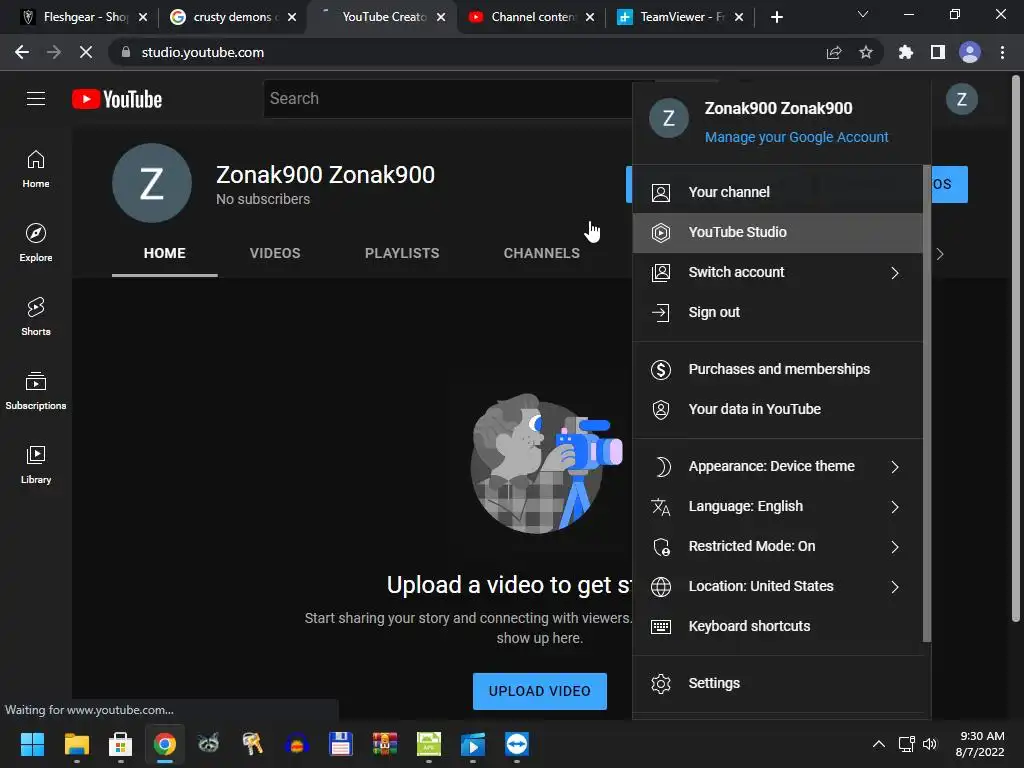
Task: Click Manage your Google Account link
Action: pyautogui.click(x=796, y=137)
